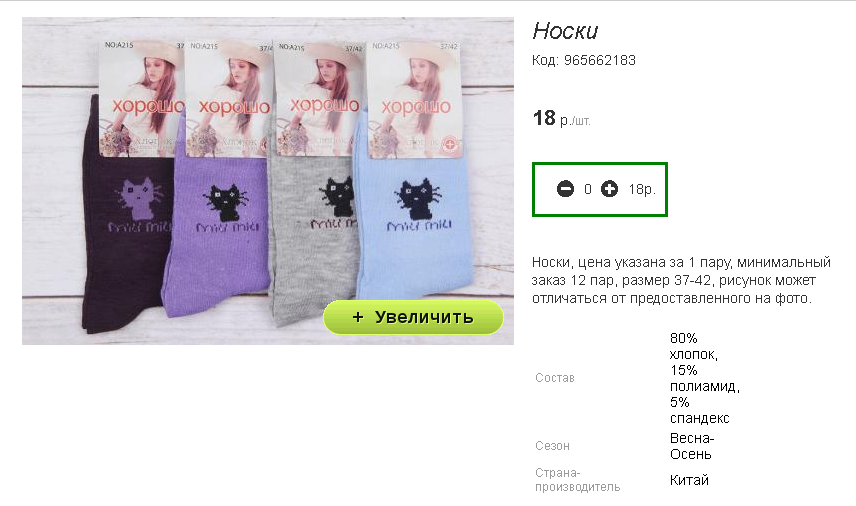Click the dark purple sock in photo
This screenshot has width=856, height=506.
[123, 246]
